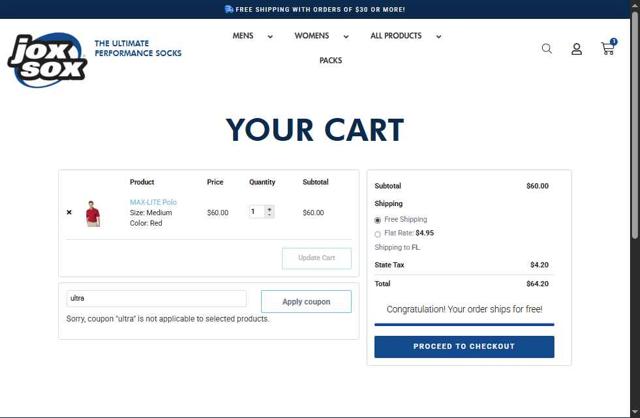Open the user account icon
The width and height of the screenshot is (640, 418).
coord(576,49)
